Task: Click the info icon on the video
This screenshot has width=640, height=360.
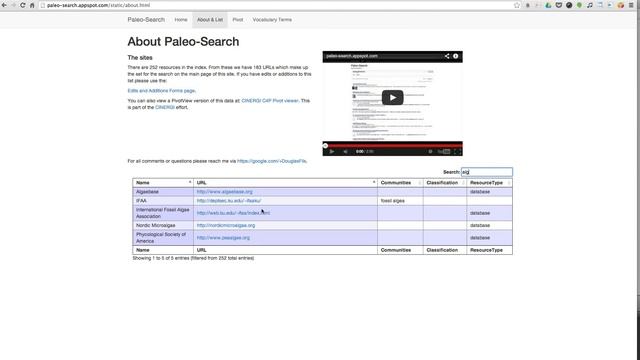Action: click(456, 56)
